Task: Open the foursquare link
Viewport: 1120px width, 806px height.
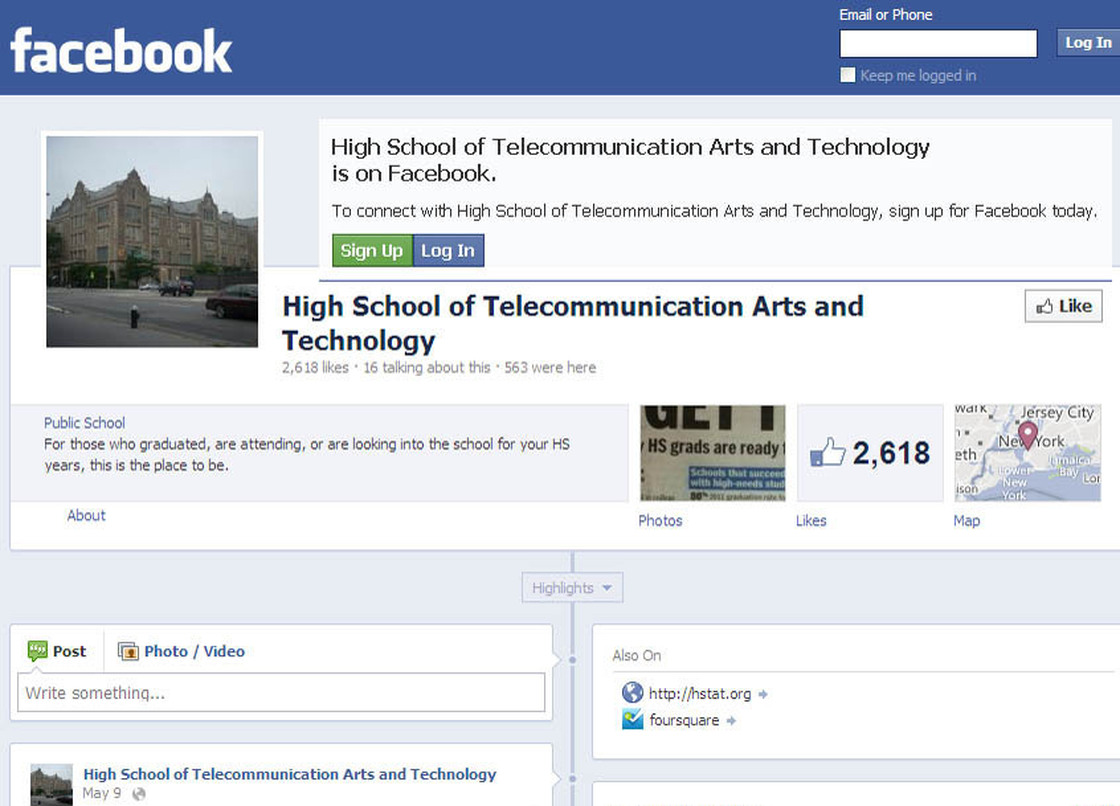Action: click(684, 720)
